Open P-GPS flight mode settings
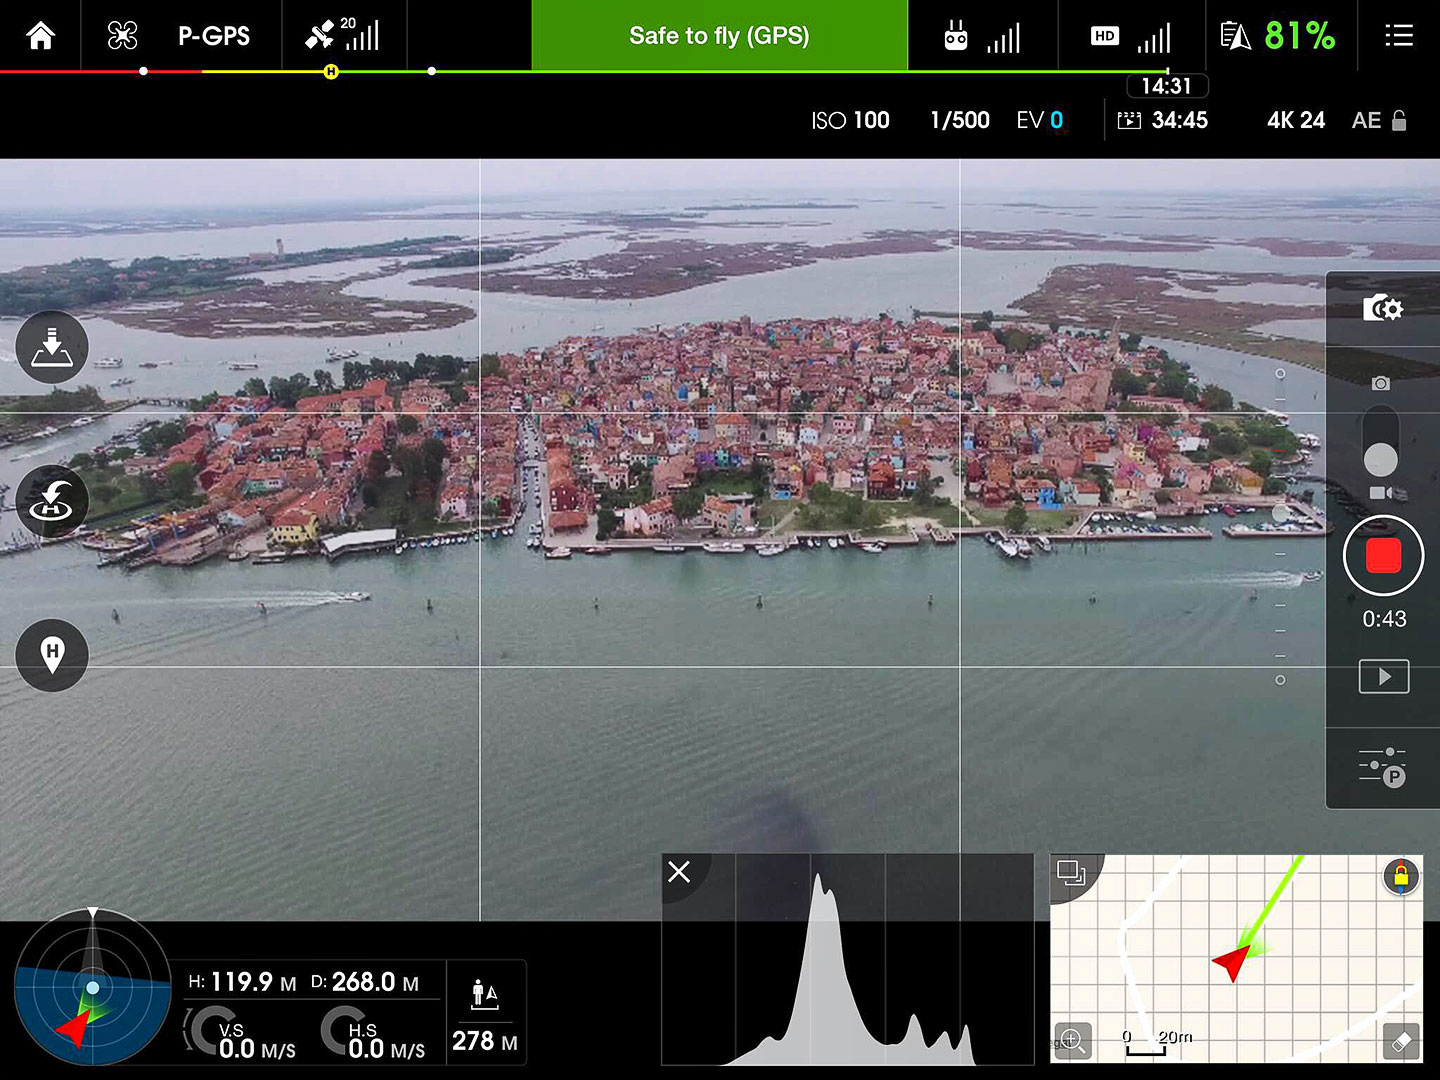 [214, 36]
